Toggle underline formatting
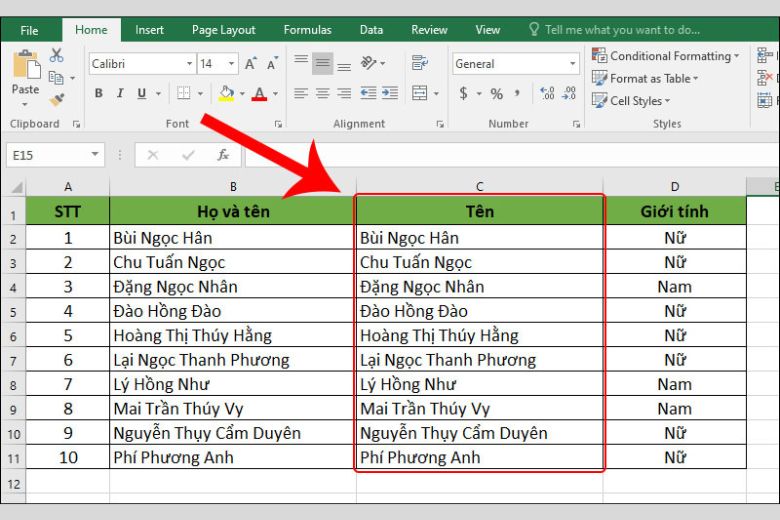This screenshot has height=520, width=780. point(142,93)
